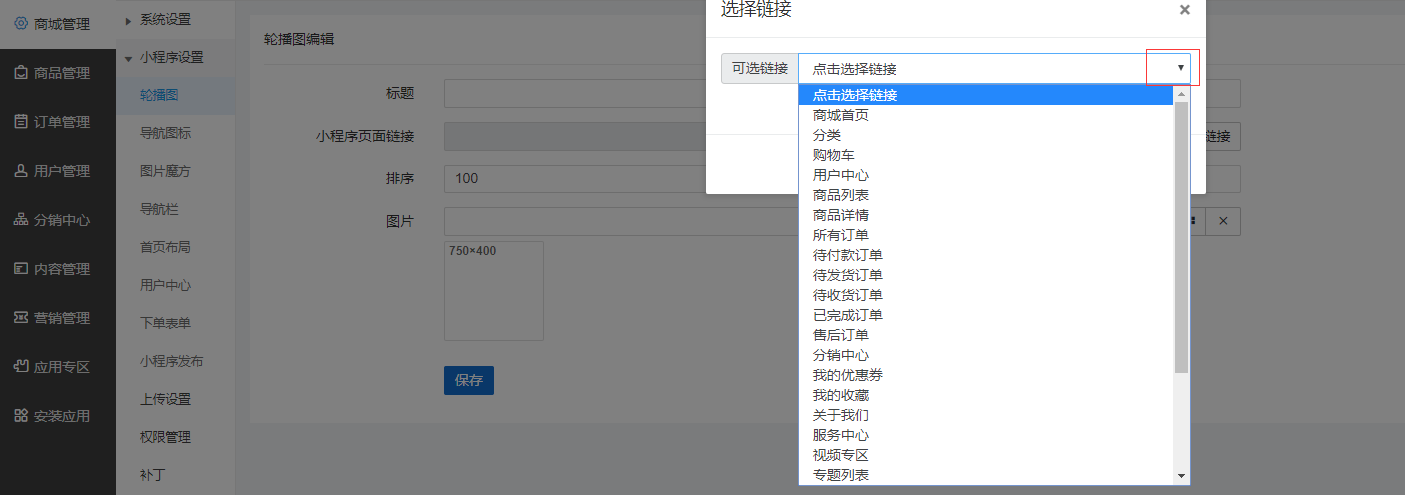
Task: Open 内容管理 using its sidebar icon
Action: [x=21, y=269]
